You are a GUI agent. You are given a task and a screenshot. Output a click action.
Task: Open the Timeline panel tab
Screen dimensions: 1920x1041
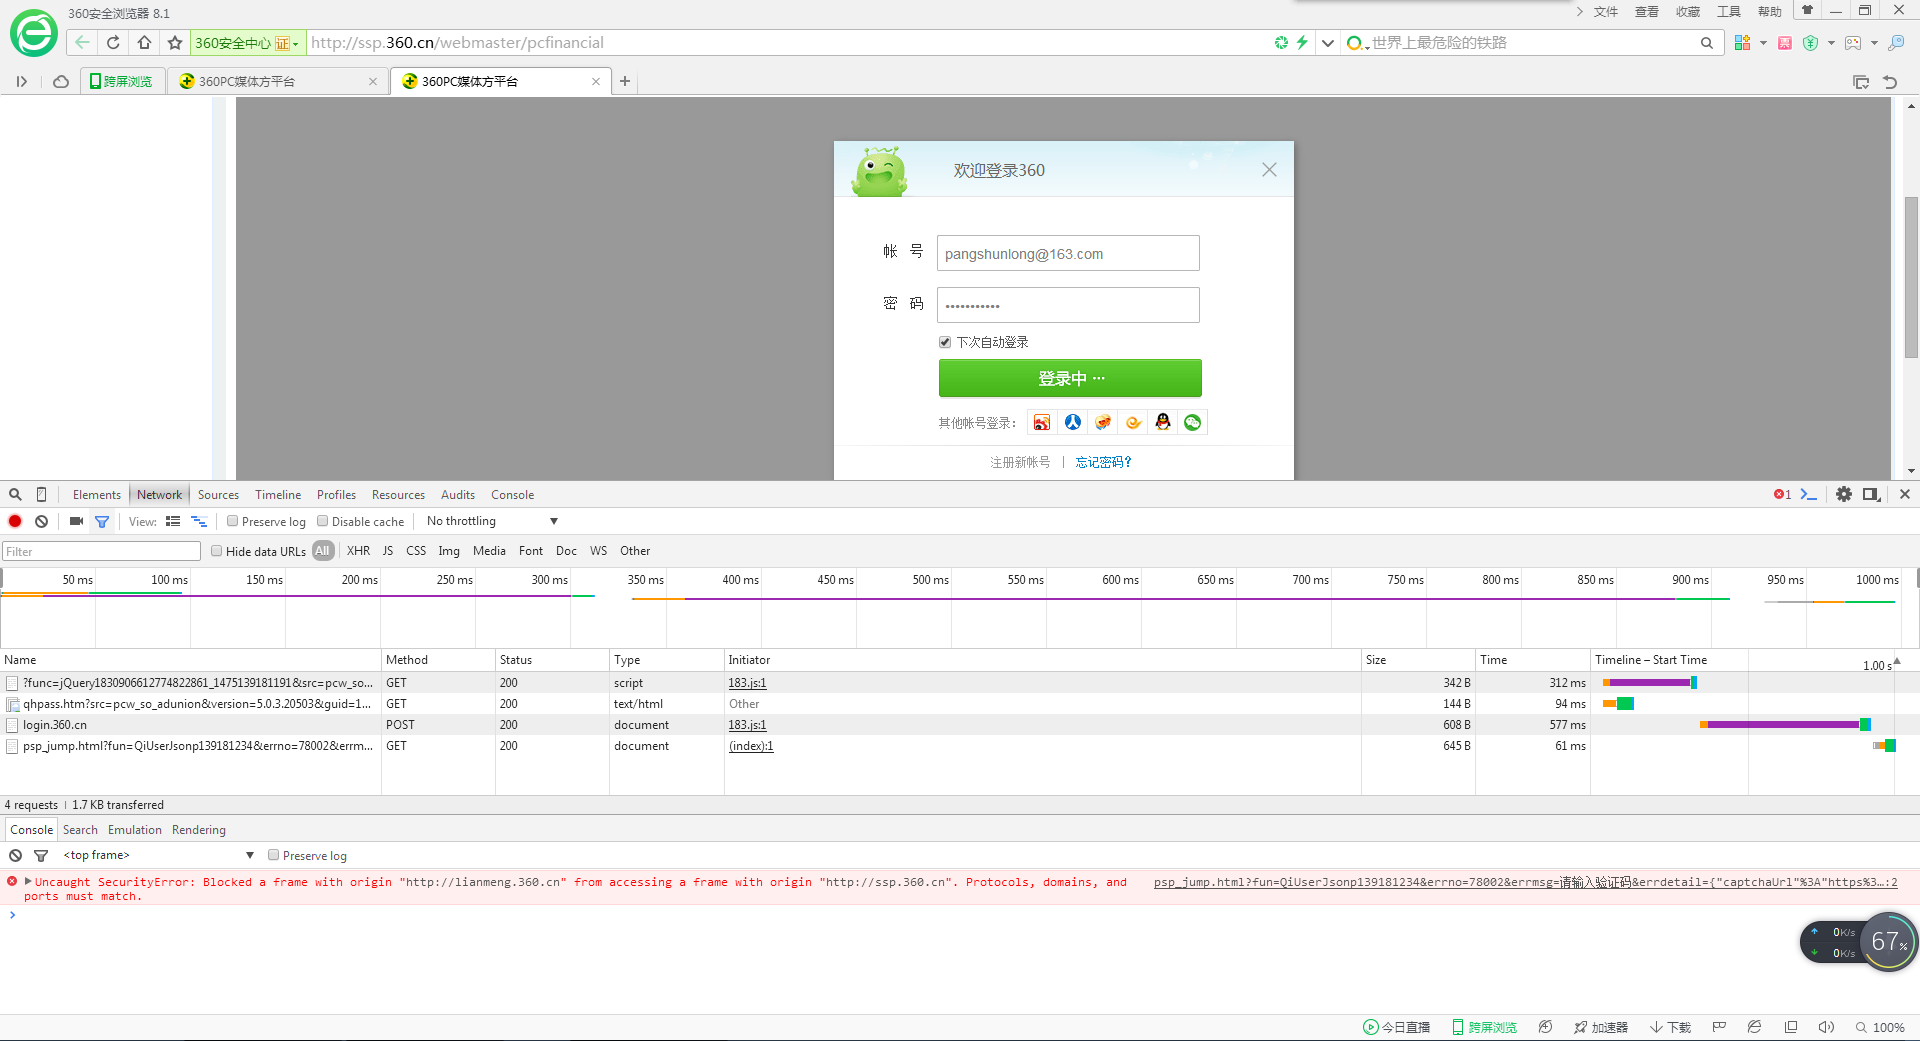tap(278, 494)
